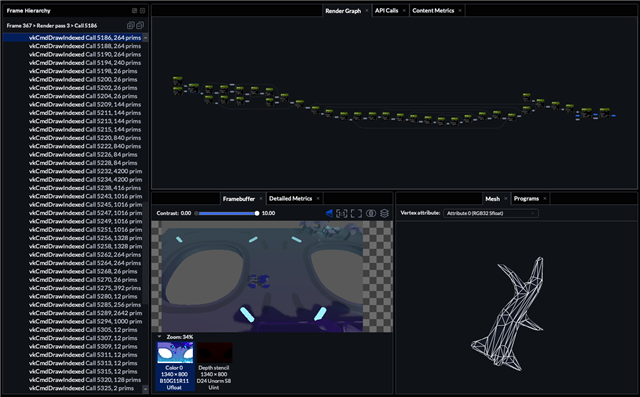640x397 pixels.
Task: Click the overlapping circles overdraw icon
Action: point(371,213)
